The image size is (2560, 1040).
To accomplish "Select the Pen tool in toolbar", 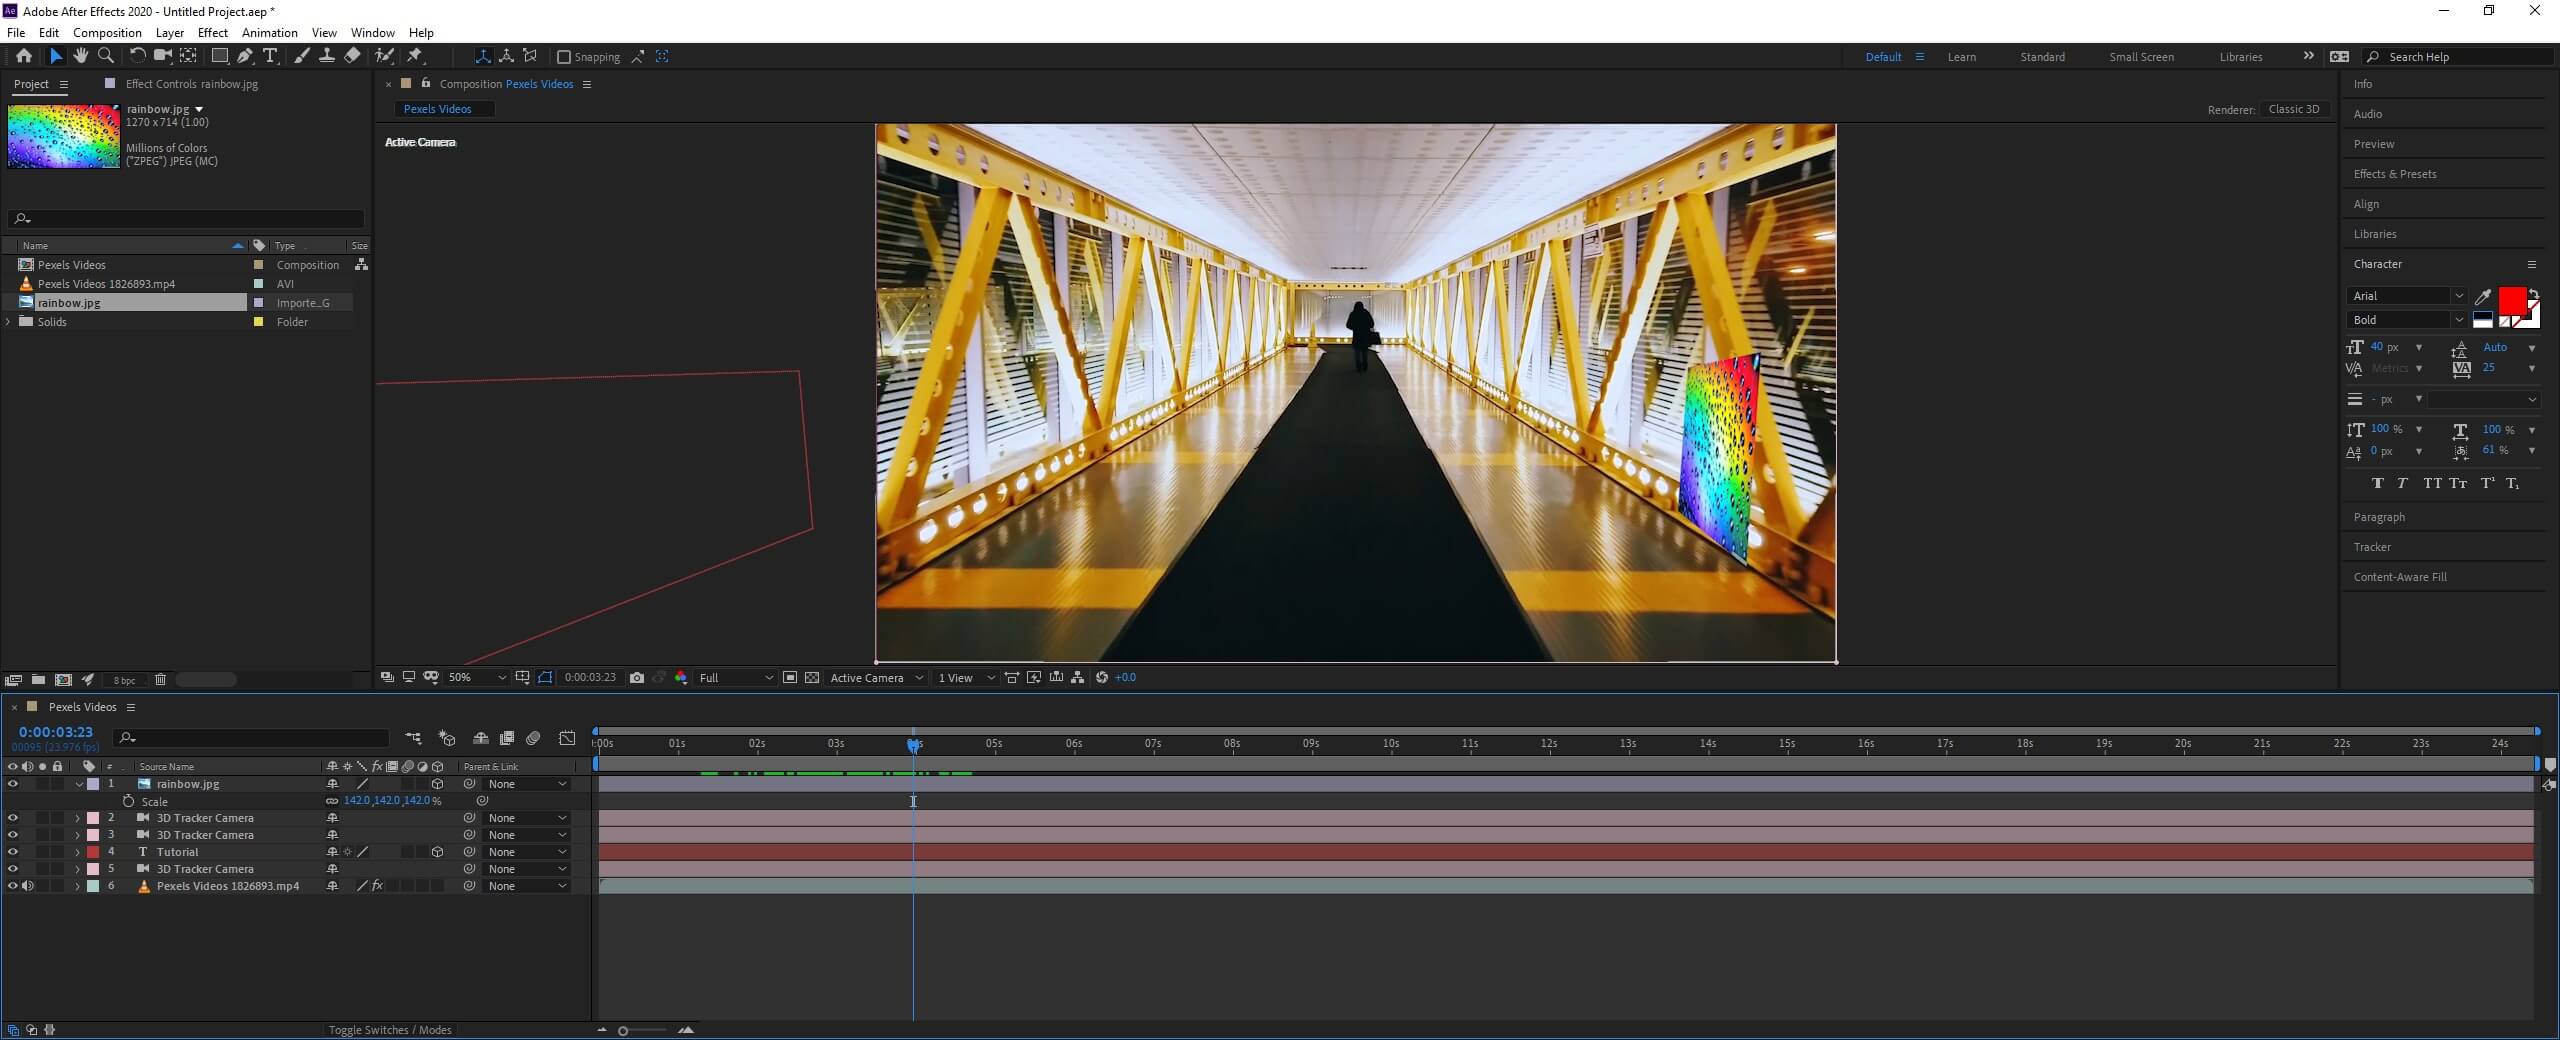I will [x=245, y=56].
